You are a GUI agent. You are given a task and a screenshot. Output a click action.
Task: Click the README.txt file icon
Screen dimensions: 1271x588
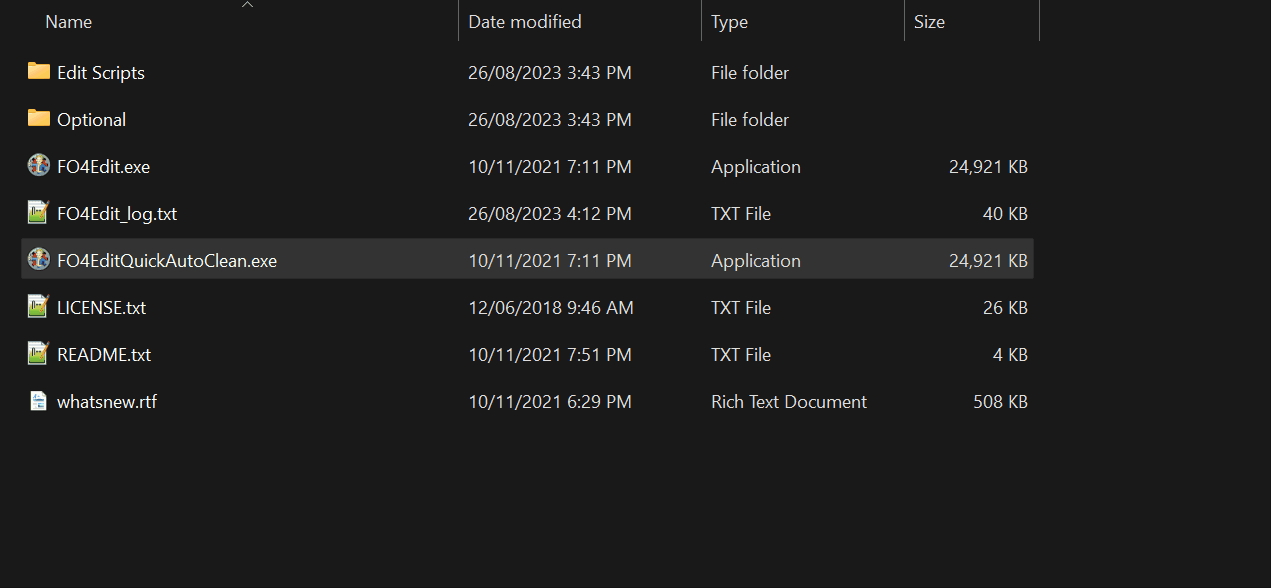click(x=39, y=354)
